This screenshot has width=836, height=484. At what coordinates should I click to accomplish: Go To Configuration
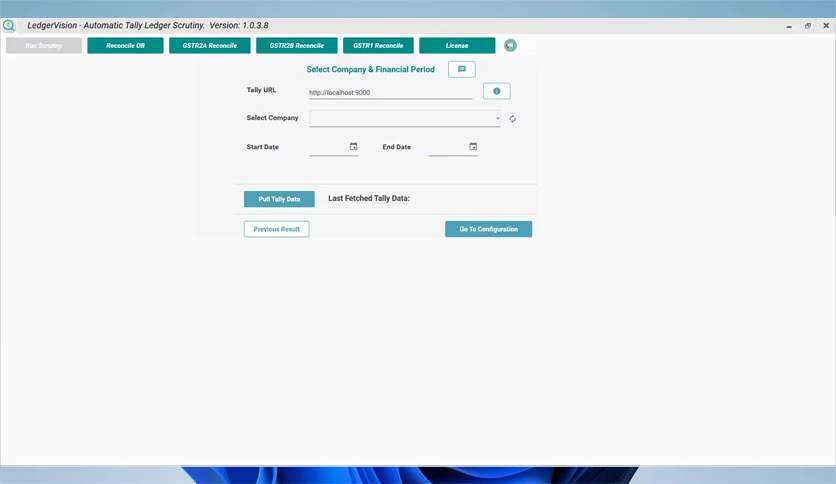[488, 229]
